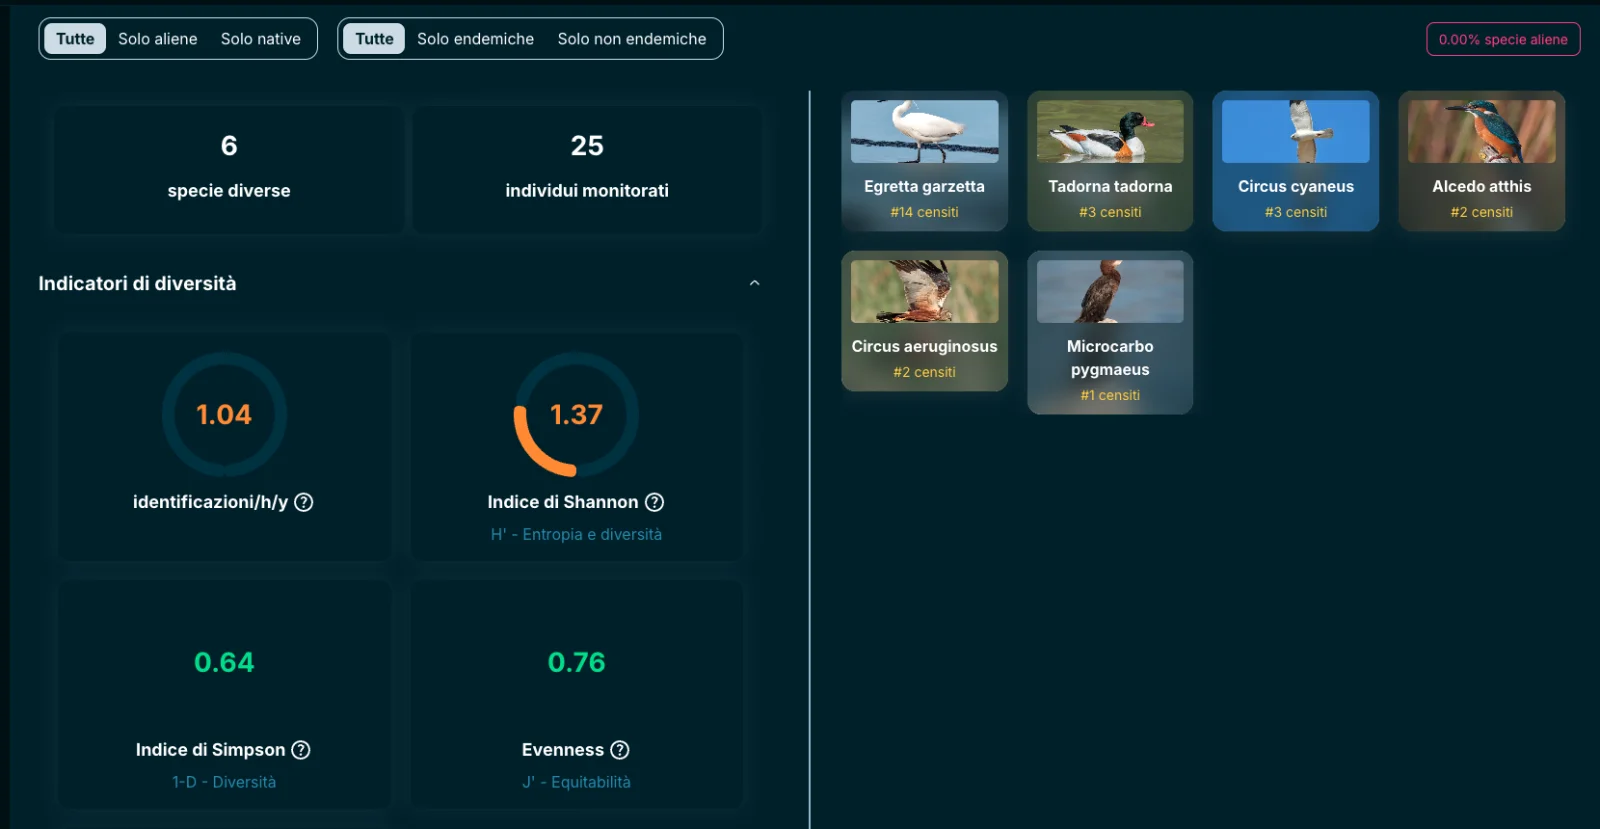Open help icon next to Evenness
Image resolution: width=1600 pixels, height=829 pixels.
point(620,750)
